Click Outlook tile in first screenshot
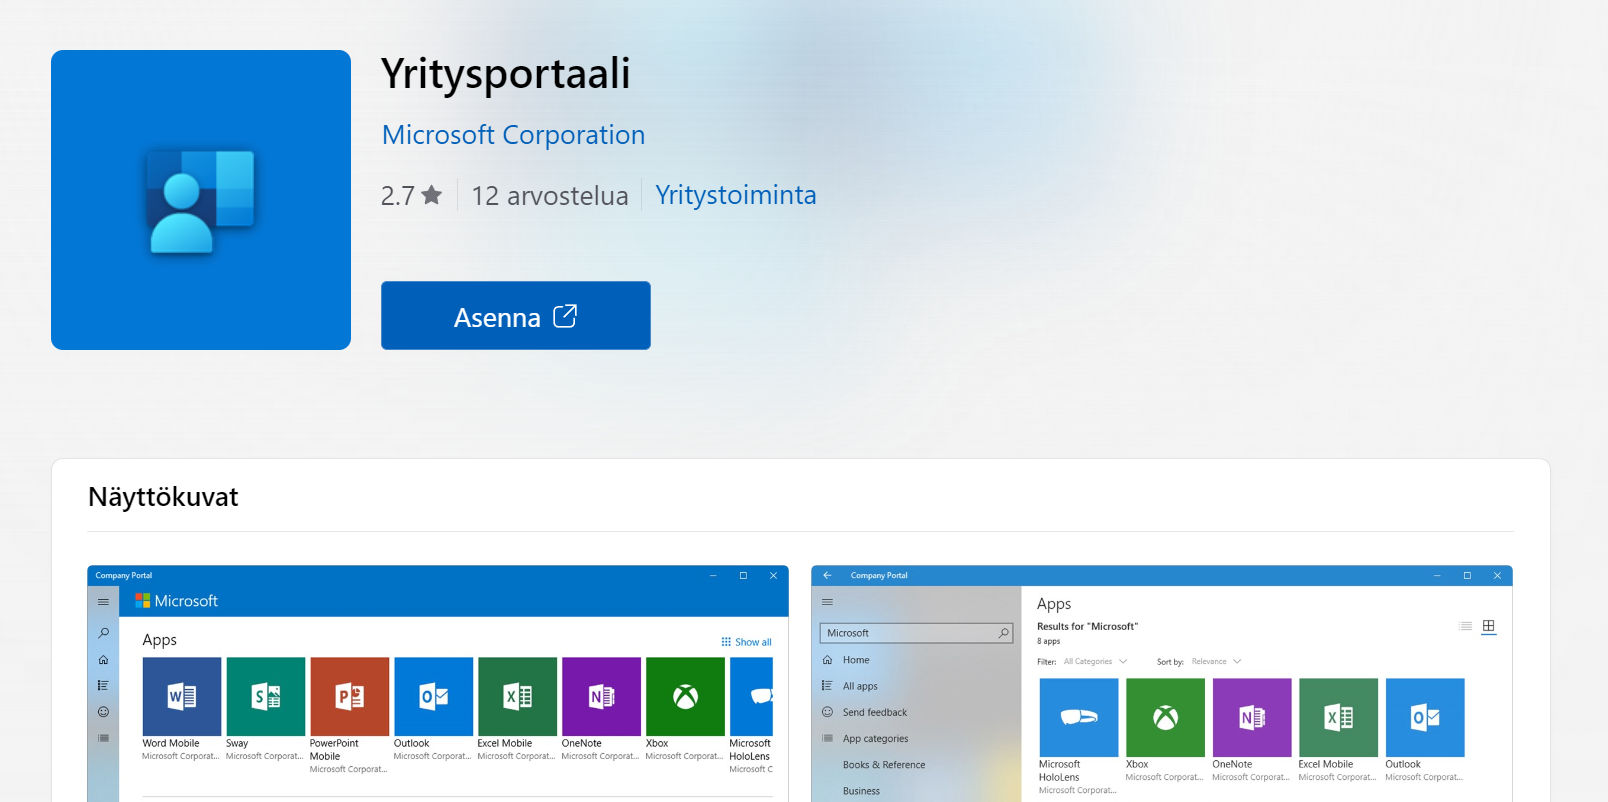Image resolution: width=1608 pixels, height=802 pixels. point(433,697)
